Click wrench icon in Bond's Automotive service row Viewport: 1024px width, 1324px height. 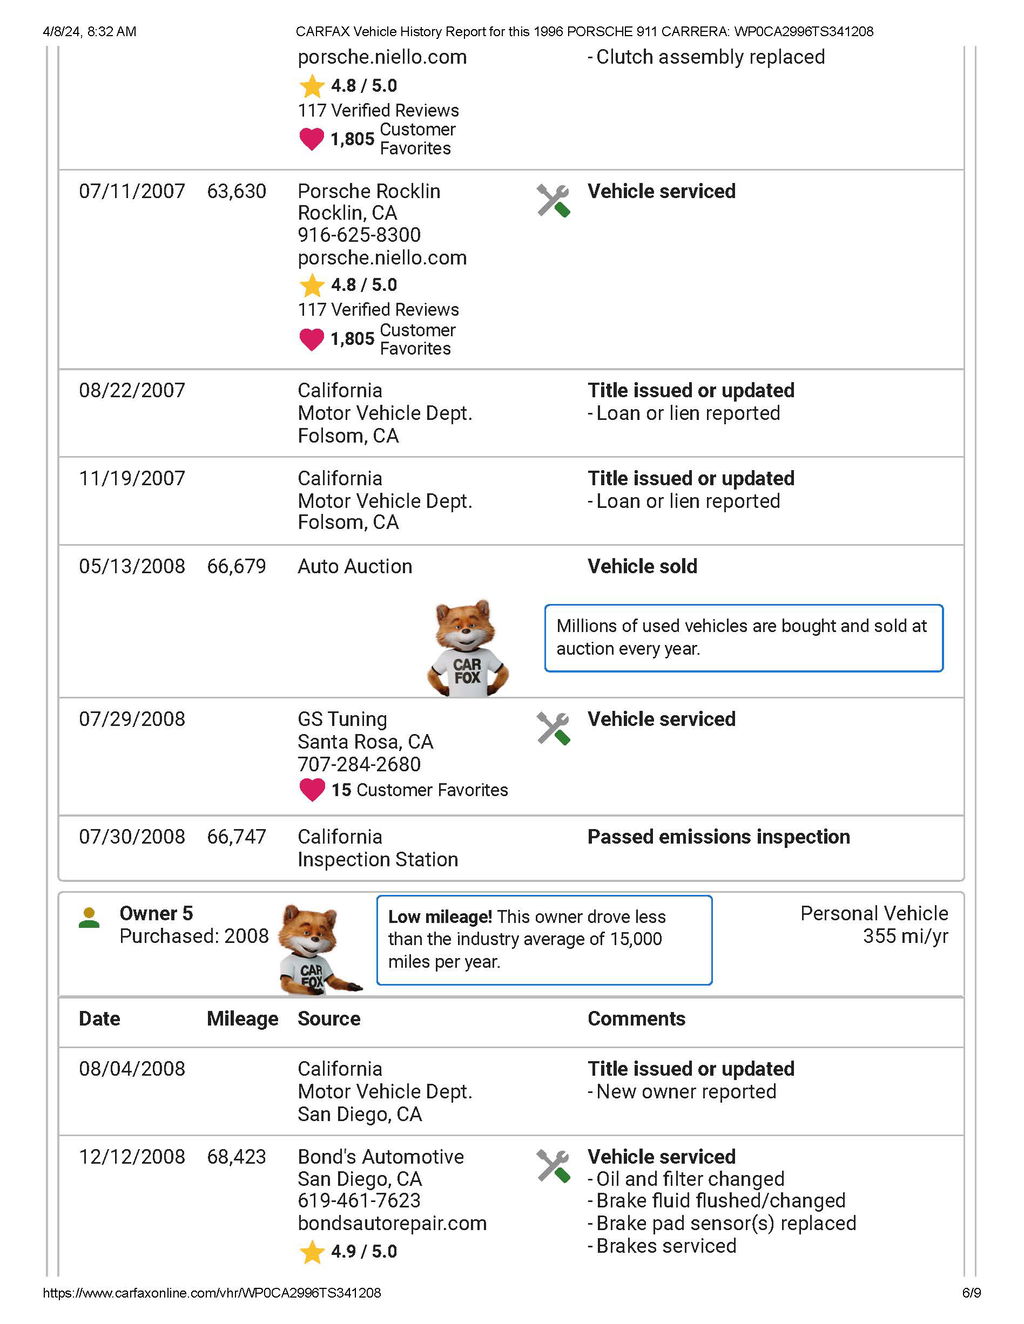pyautogui.click(x=553, y=1166)
